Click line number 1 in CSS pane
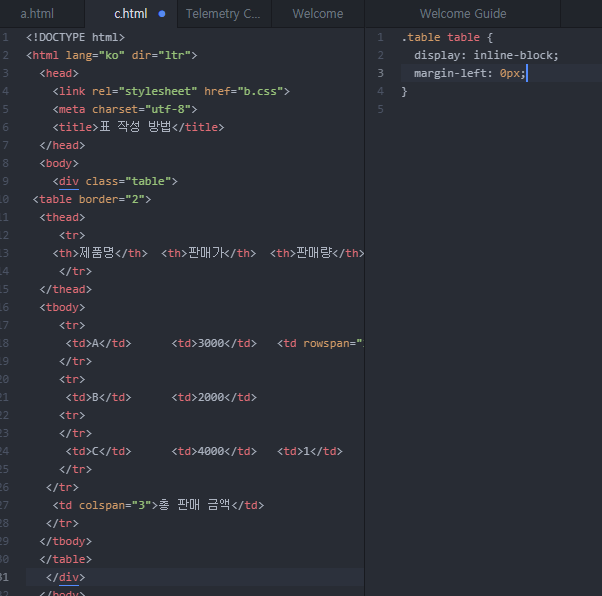This screenshot has height=596, width=602. [x=380, y=37]
